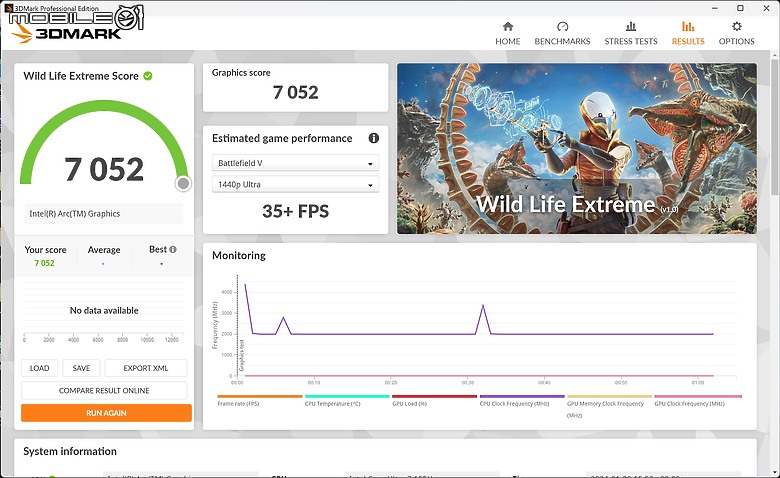The width and height of the screenshot is (780, 478).
Task: Click the gray knob on the score gauge
Action: [x=183, y=184]
